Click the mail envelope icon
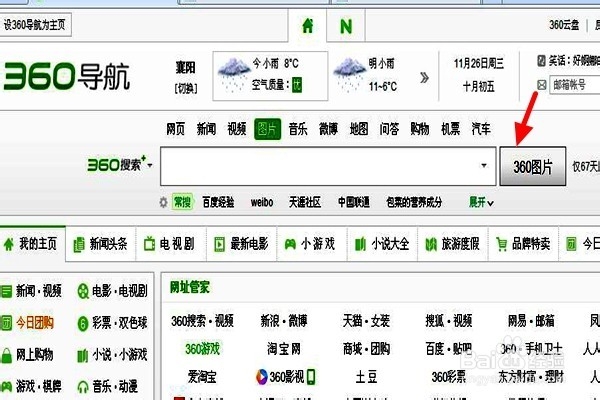The image size is (600, 400). click(x=541, y=85)
